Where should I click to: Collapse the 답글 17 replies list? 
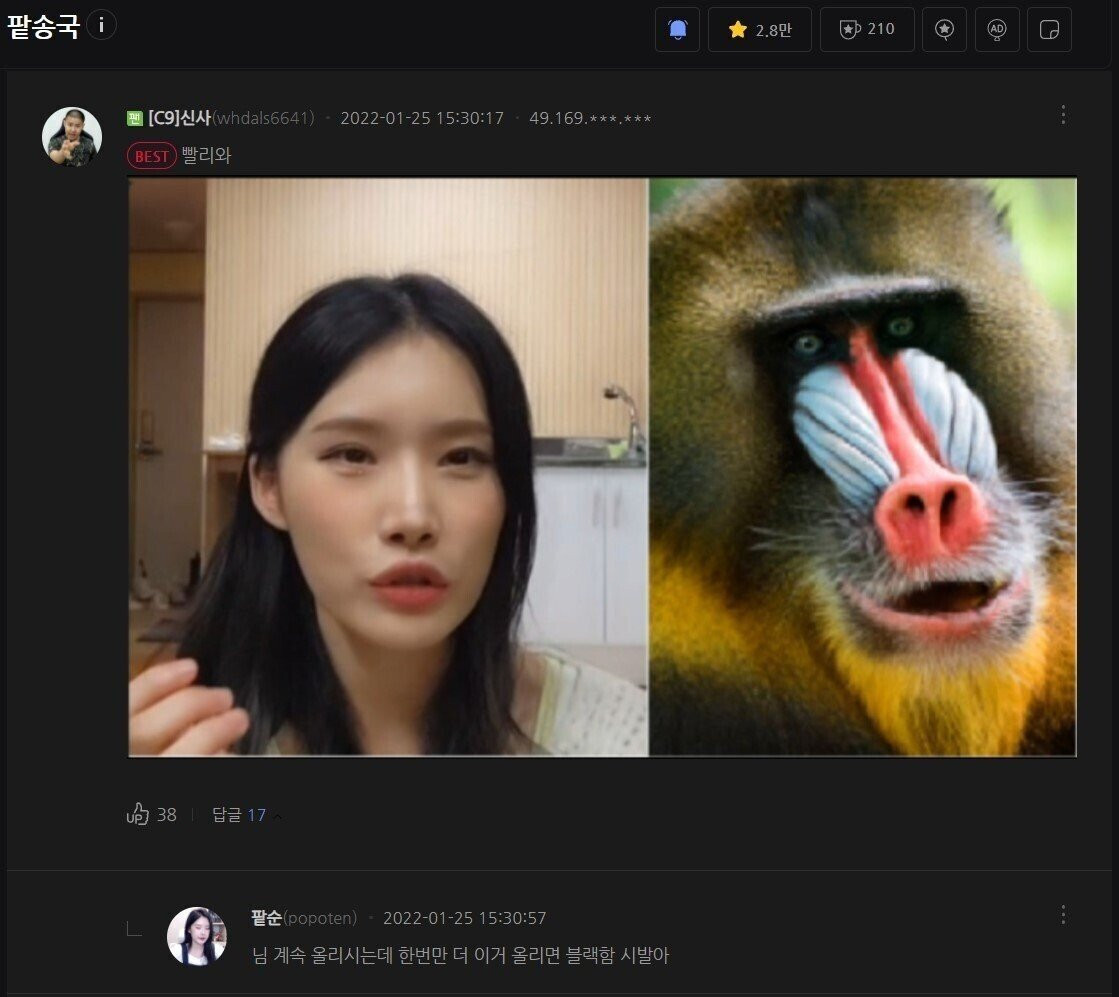pos(246,815)
